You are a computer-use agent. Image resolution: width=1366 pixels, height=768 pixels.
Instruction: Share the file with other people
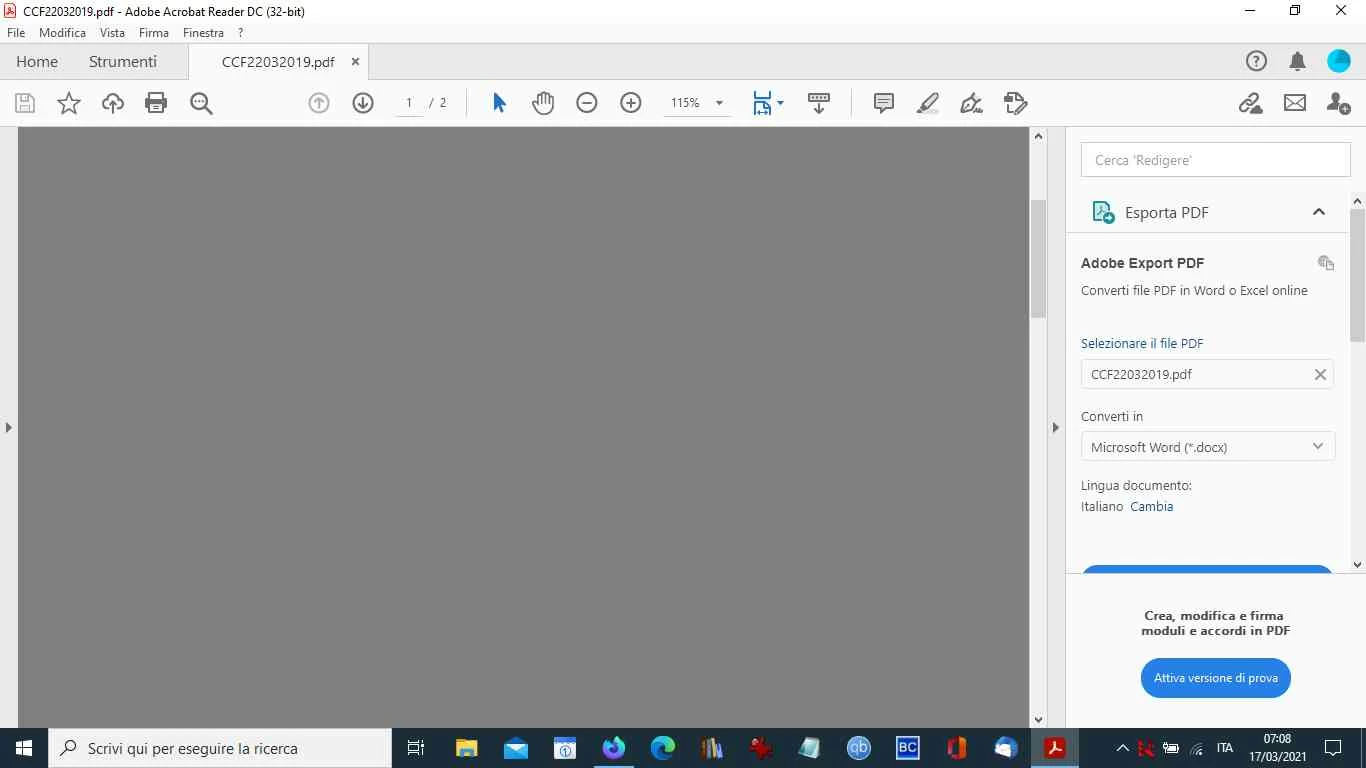pyautogui.click(x=1339, y=103)
